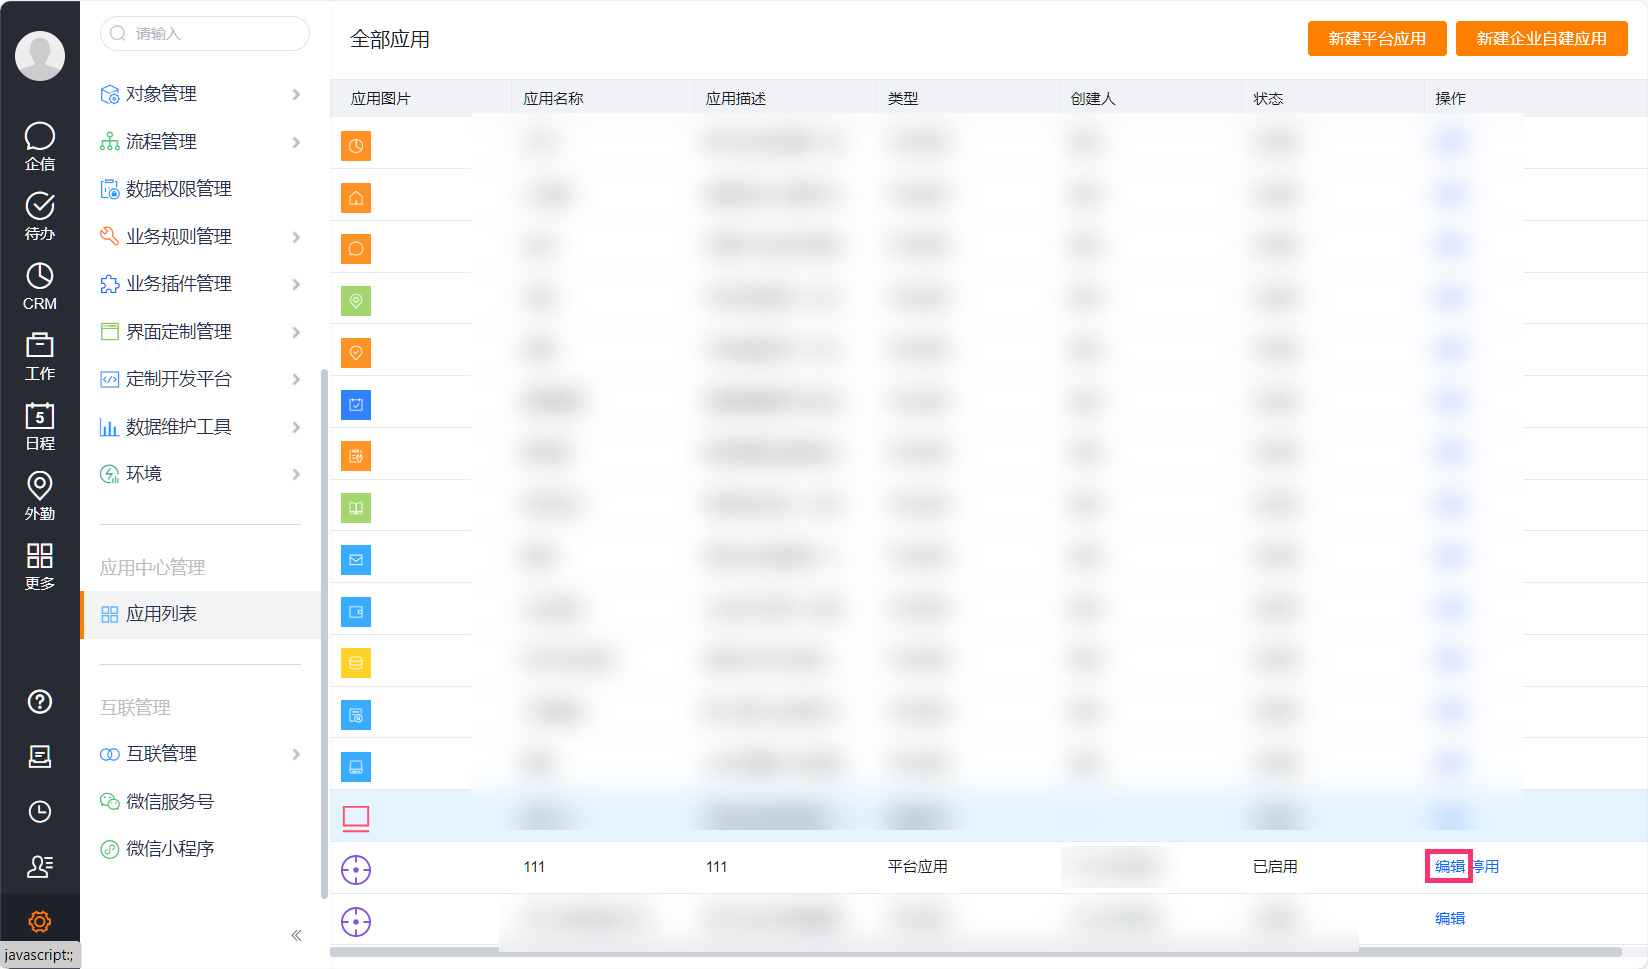Click the user avatar at top left

point(40,55)
